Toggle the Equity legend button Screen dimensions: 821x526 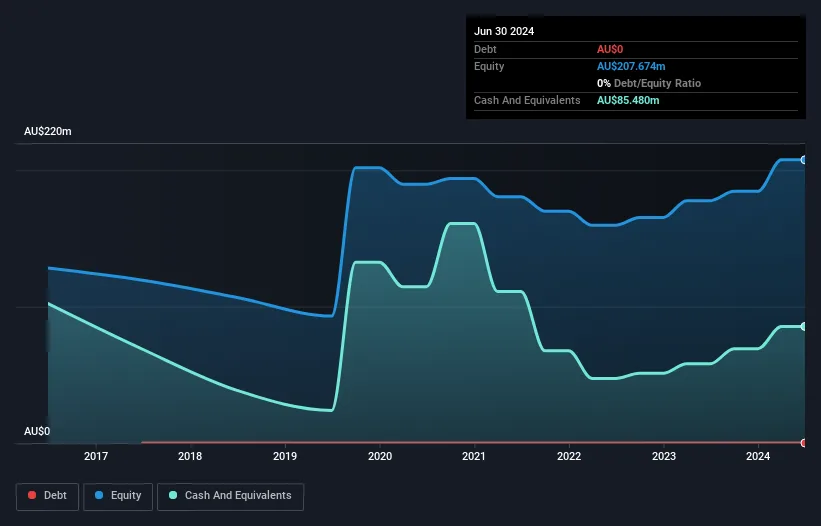[118, 495]
